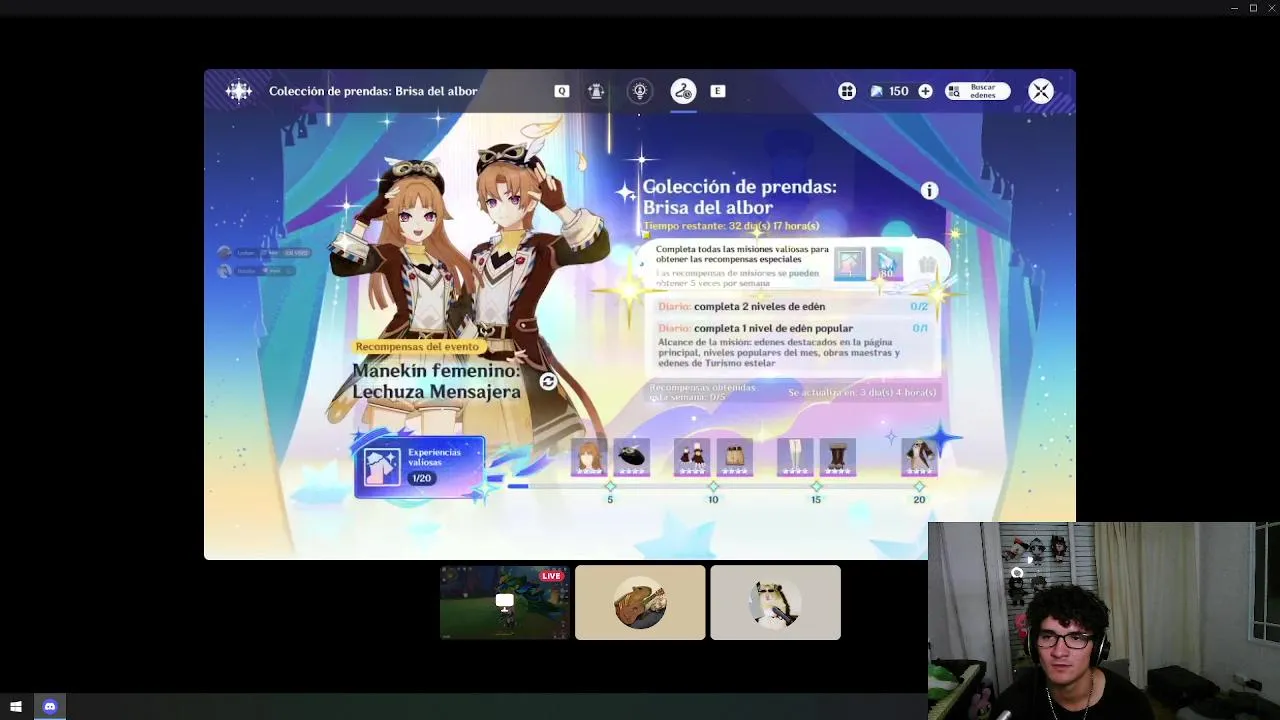Select the E shortcut tab icon
1280x720 pixels.
pyautogui.click(x=717, y=91)
